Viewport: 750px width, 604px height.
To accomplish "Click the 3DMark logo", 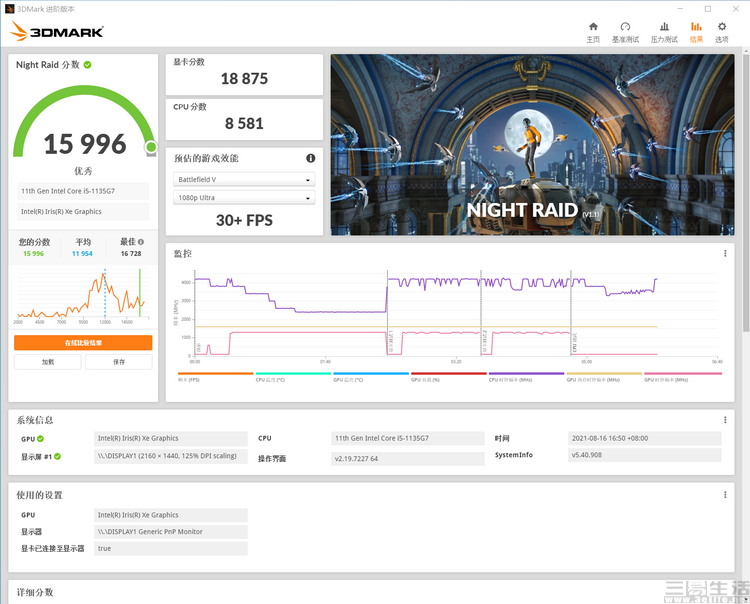I will pyautogui.click(x=56, y=32).
